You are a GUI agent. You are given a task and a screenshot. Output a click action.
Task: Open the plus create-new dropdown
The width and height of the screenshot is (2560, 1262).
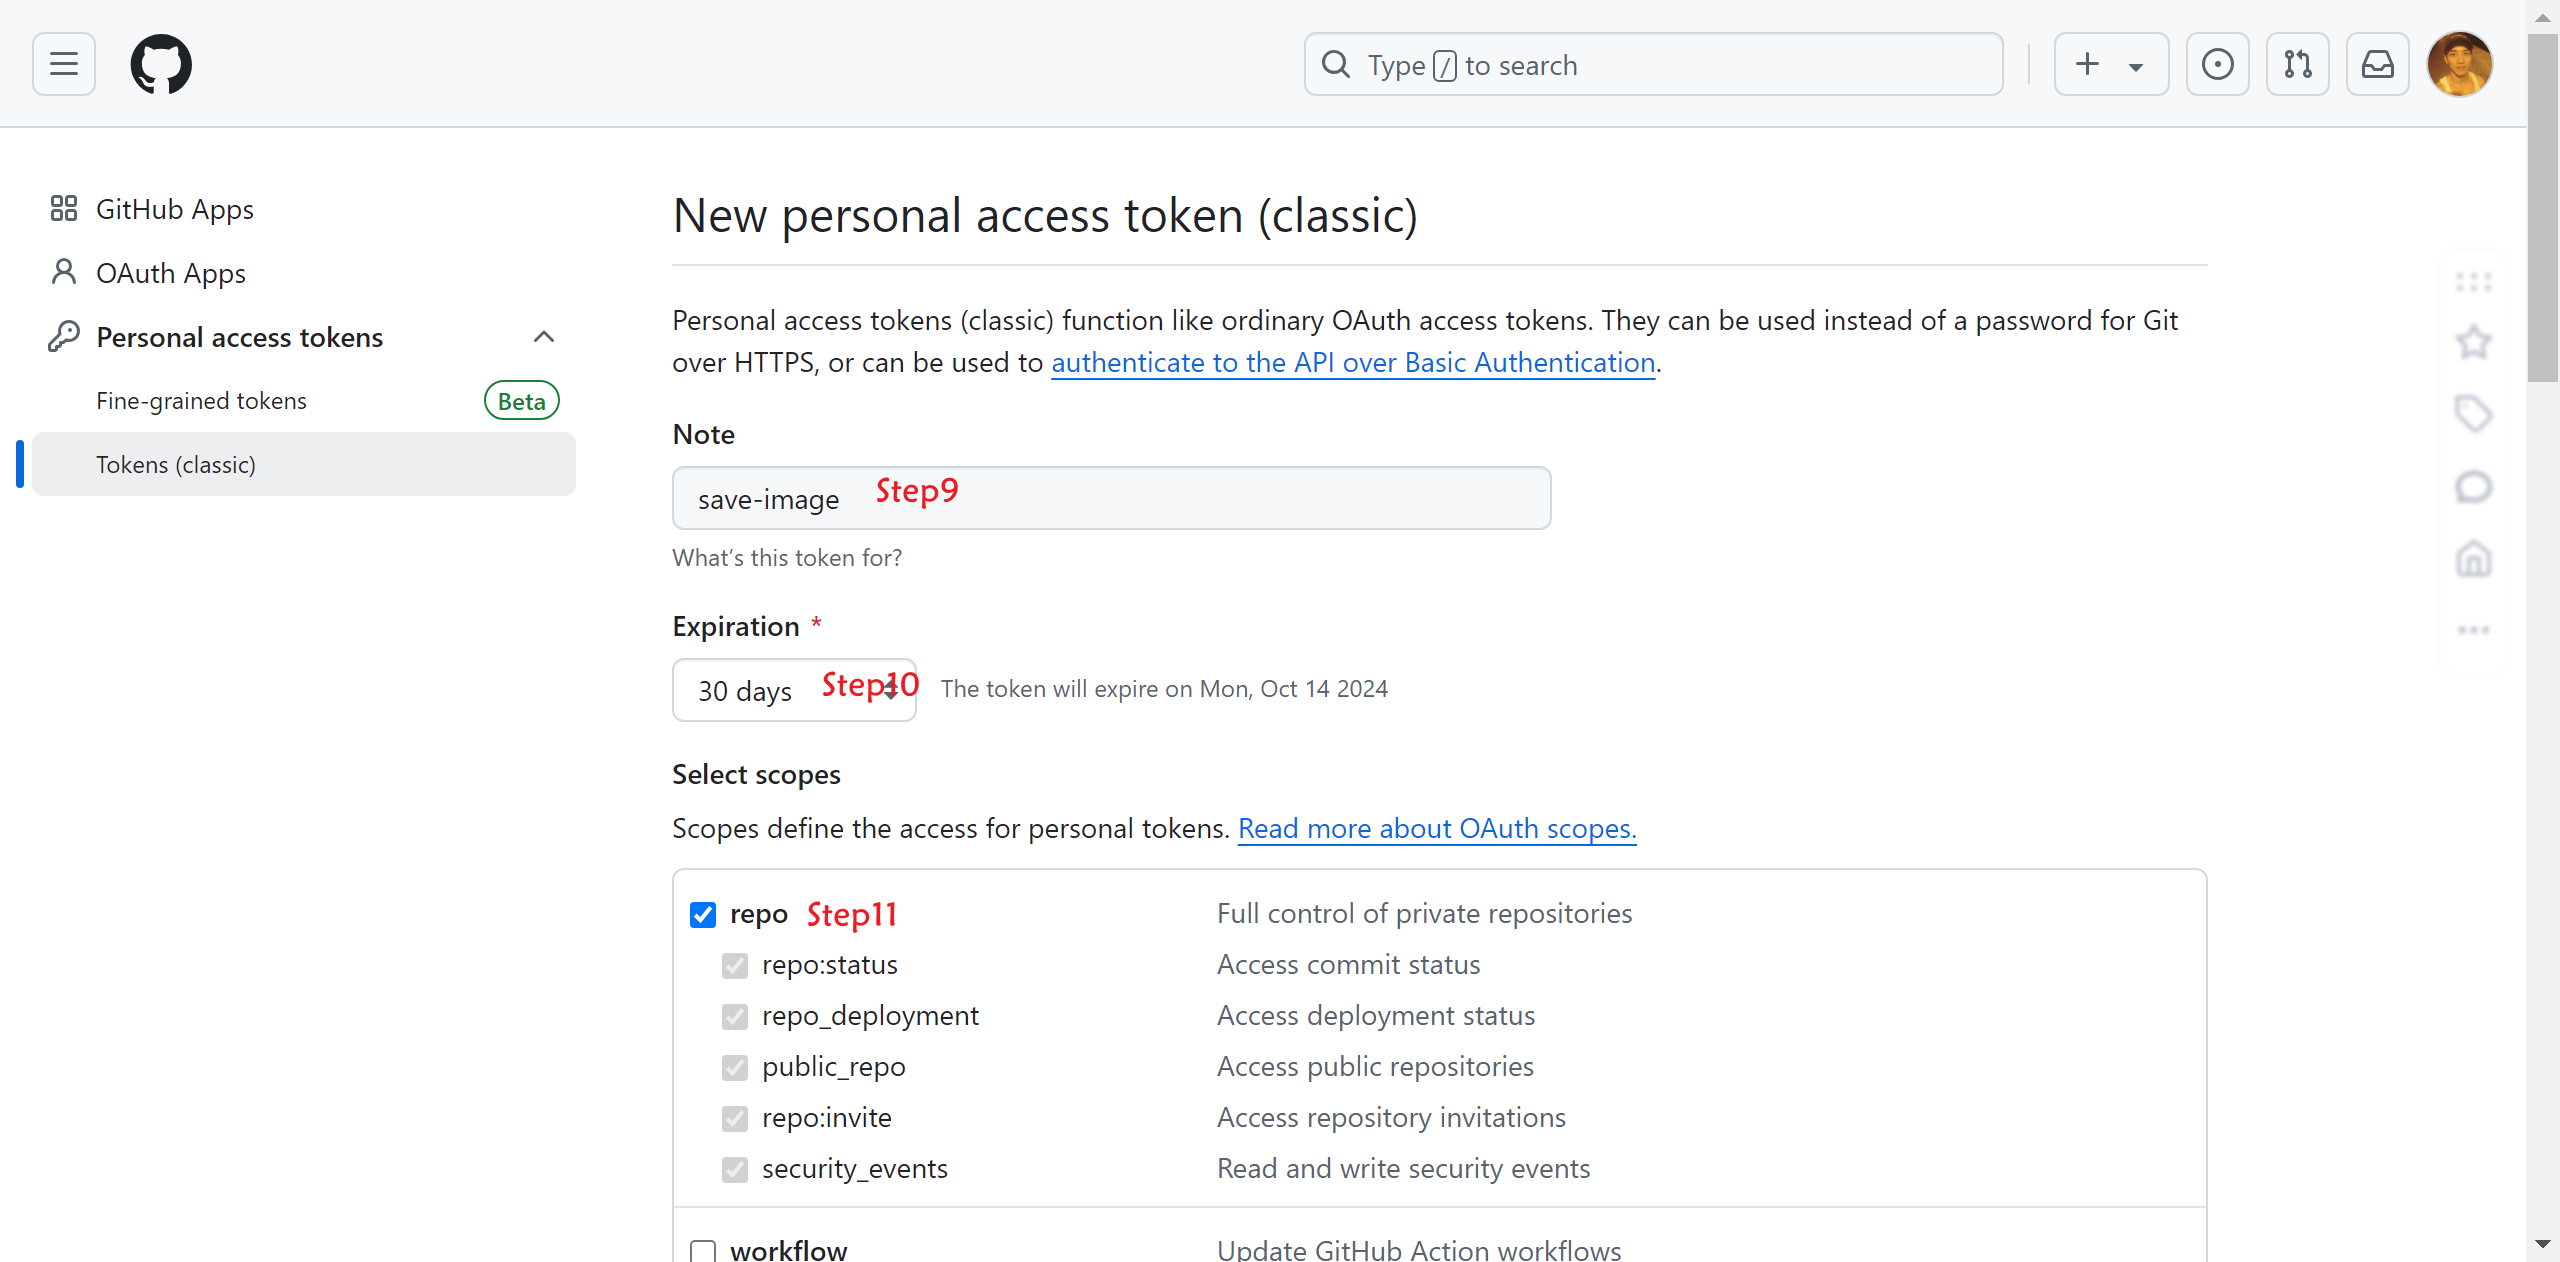tap(2111, 64)
